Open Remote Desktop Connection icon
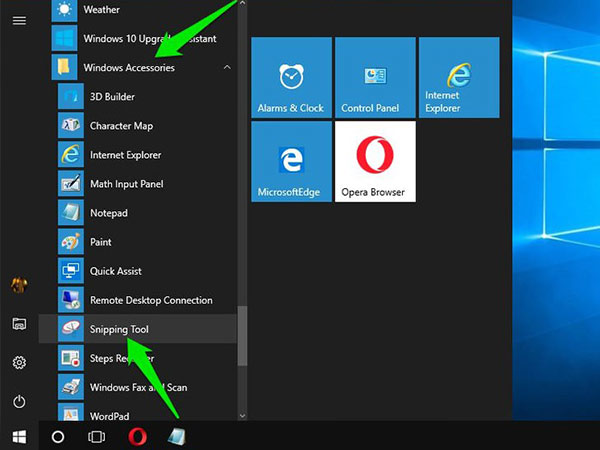This screenshot has height=450, width=600. tap(71, 300)
